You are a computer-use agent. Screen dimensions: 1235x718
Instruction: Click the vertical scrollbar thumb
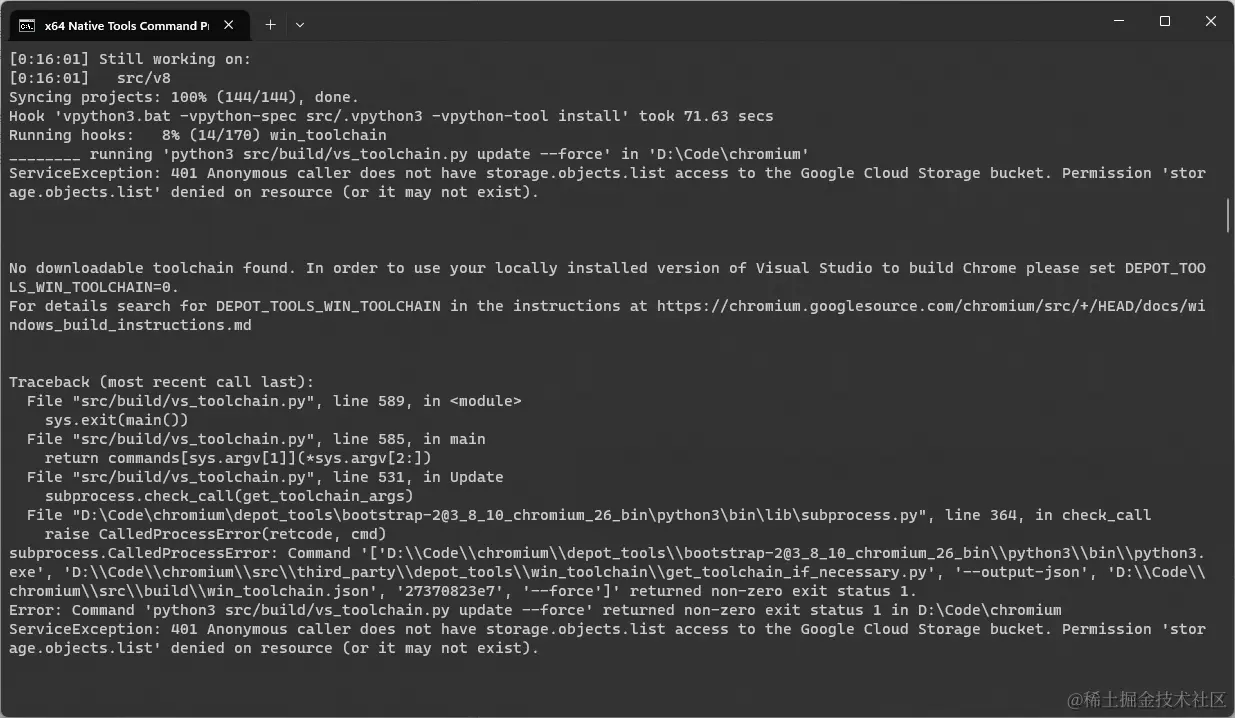click(1228, 215)
